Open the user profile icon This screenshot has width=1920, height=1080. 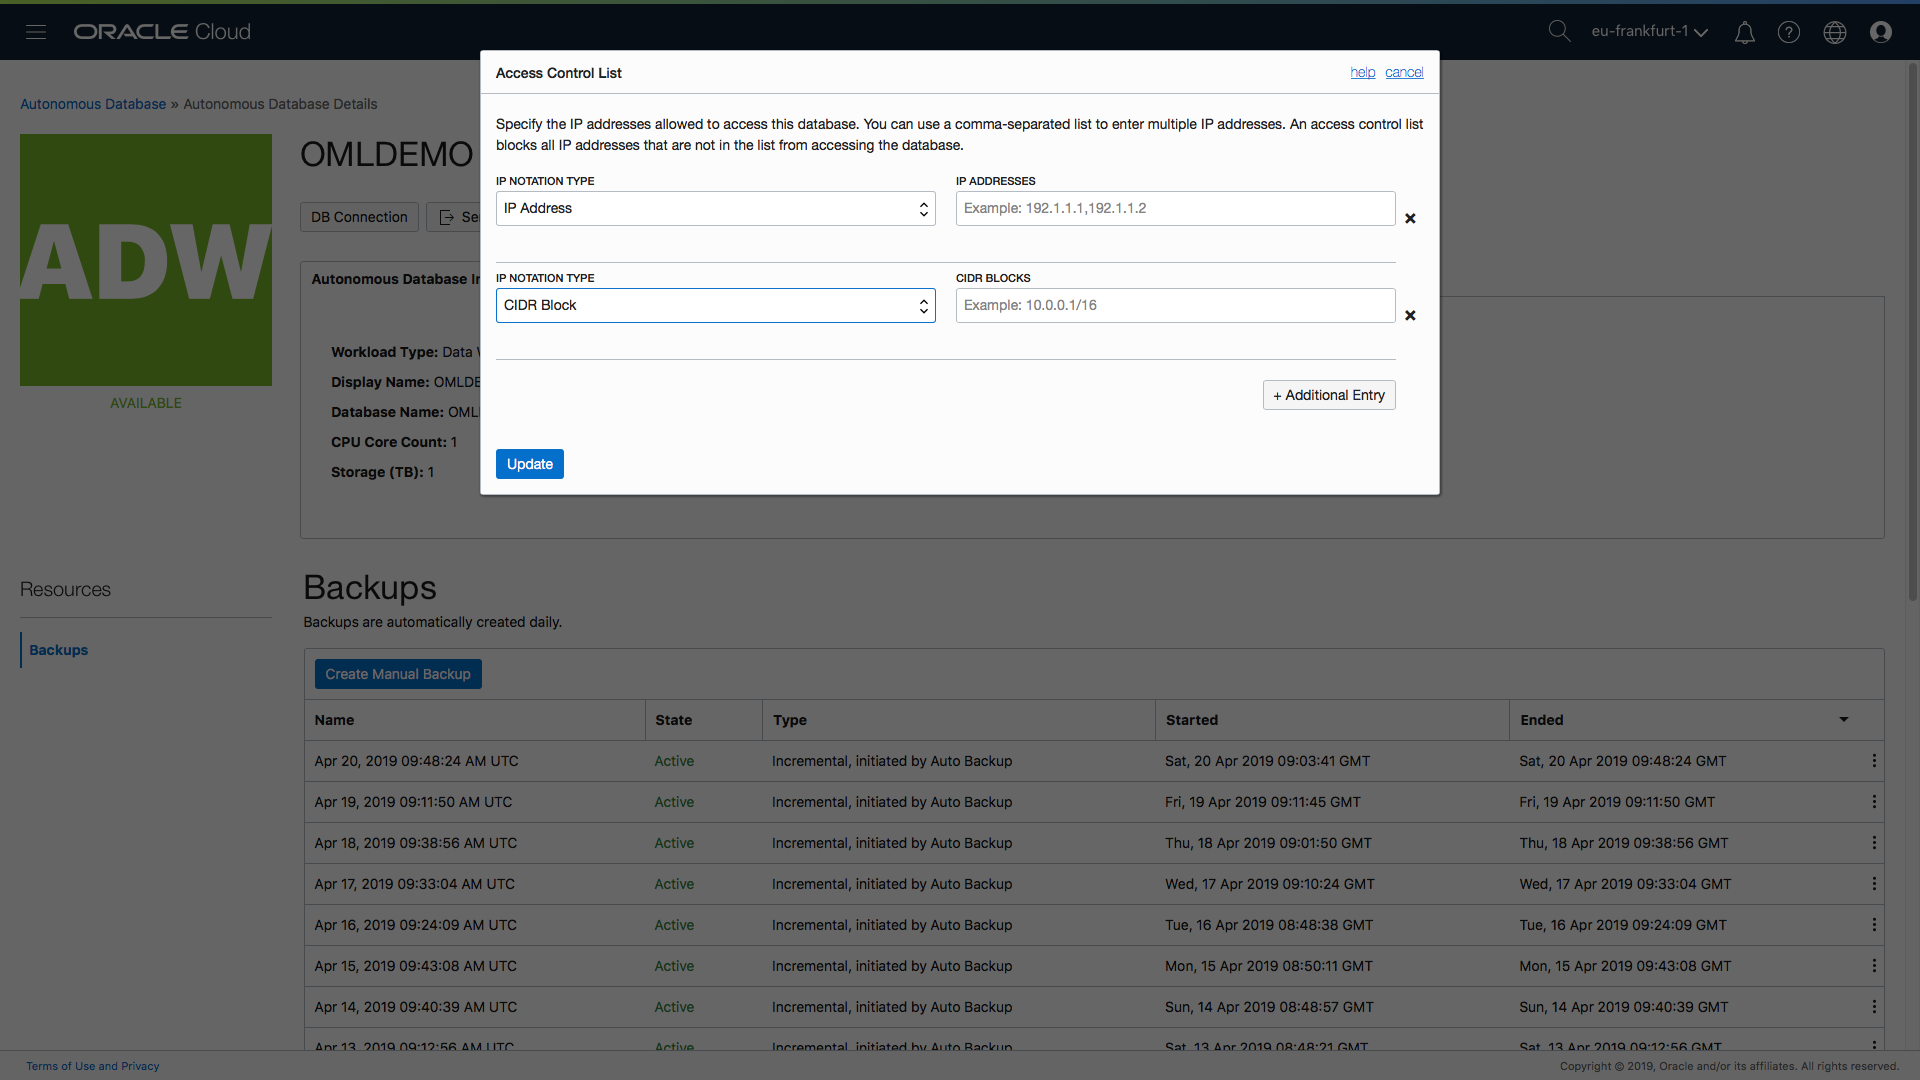(x=1880, y=32)
